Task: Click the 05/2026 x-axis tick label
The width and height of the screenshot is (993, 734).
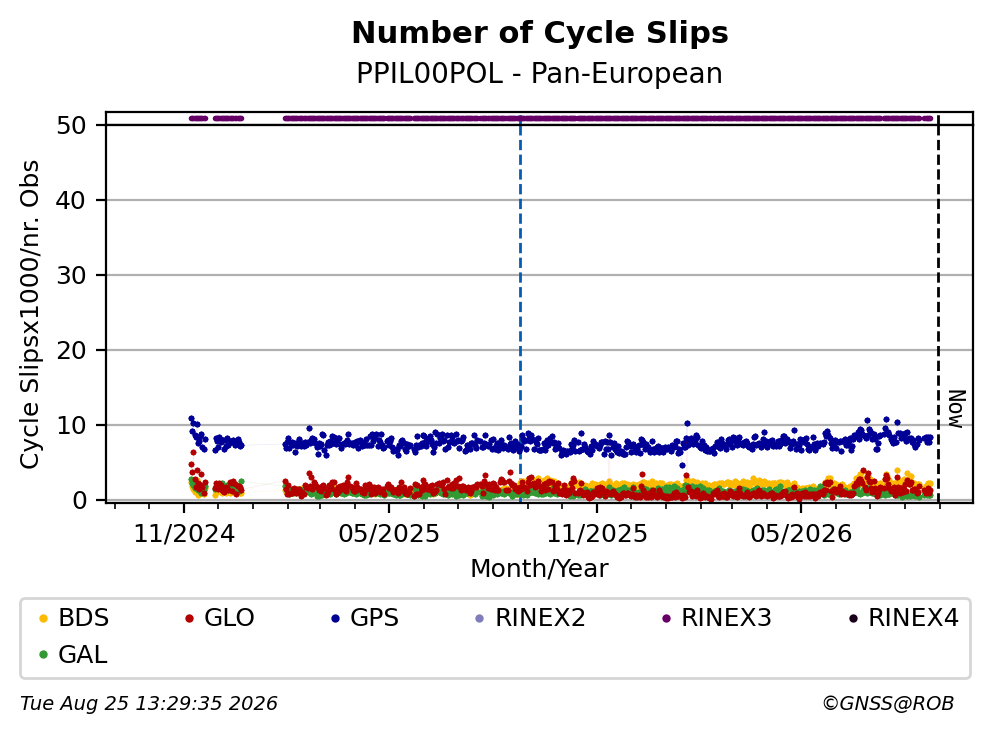Action: click(x=801, y=534)
